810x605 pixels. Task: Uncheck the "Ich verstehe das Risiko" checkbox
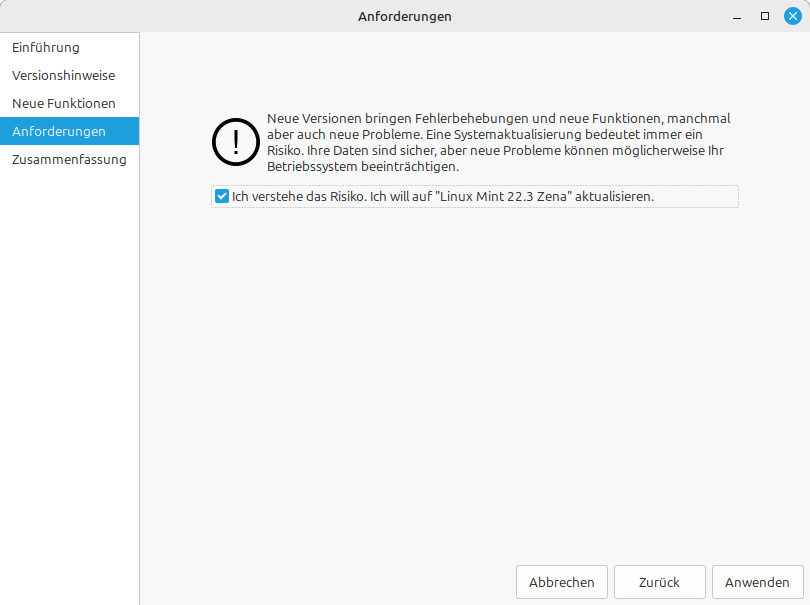[x=222, y=197]
